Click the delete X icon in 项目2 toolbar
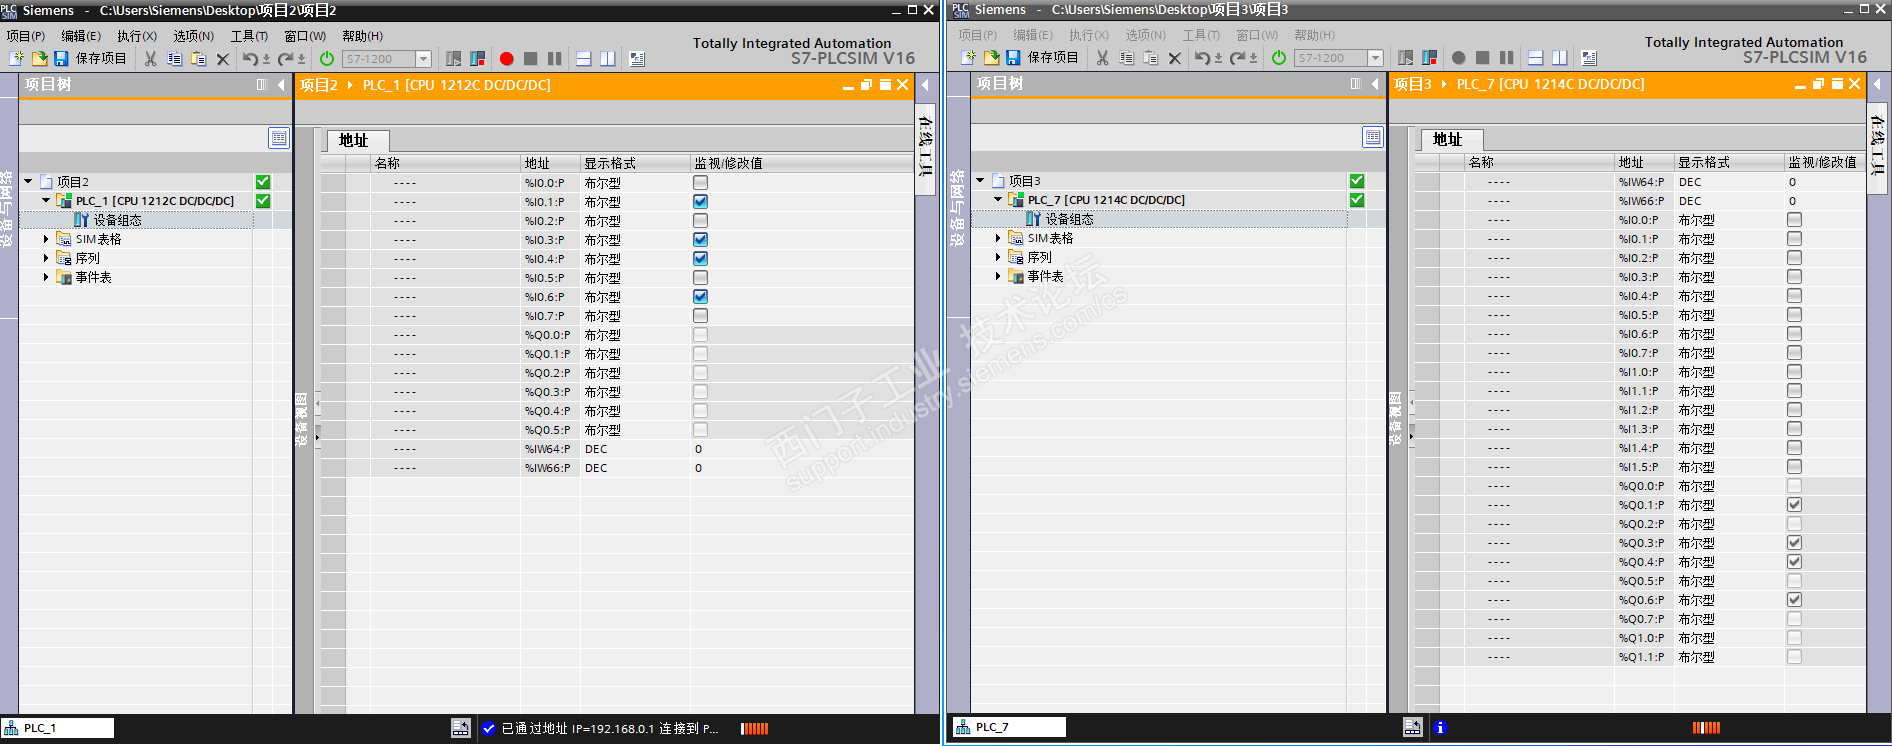1892x746 pixels. pos(223,59)
